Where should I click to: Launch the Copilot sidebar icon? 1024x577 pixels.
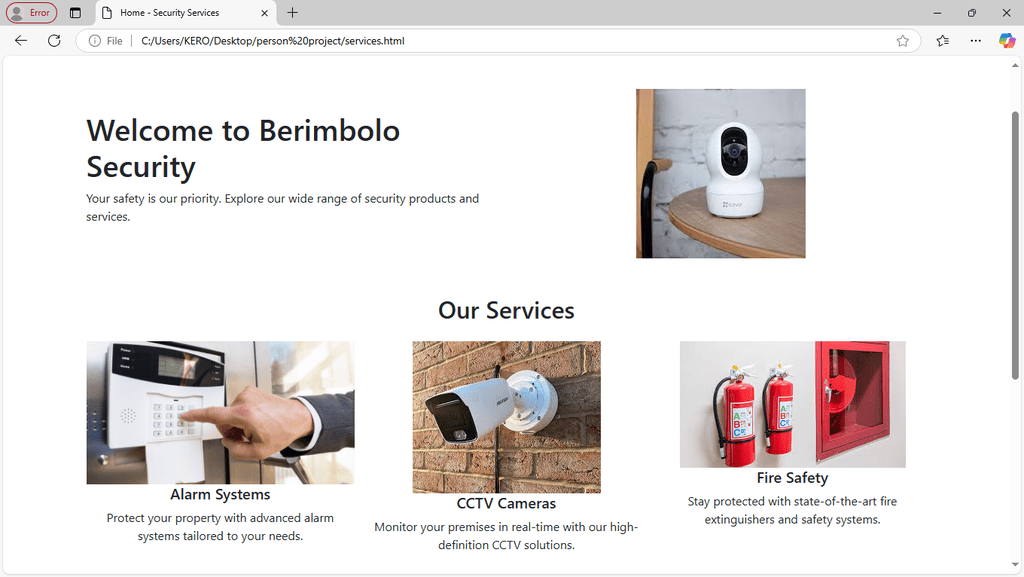click(x=1007, y=40)
